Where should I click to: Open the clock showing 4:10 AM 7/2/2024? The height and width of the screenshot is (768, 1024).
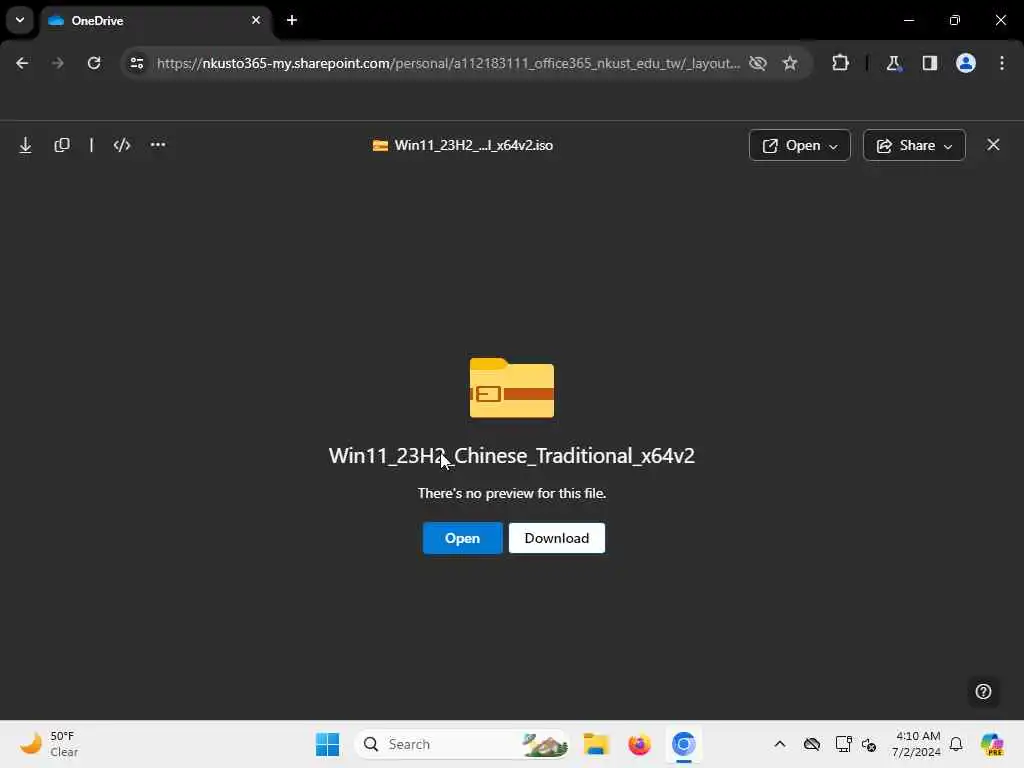(916, 744)
